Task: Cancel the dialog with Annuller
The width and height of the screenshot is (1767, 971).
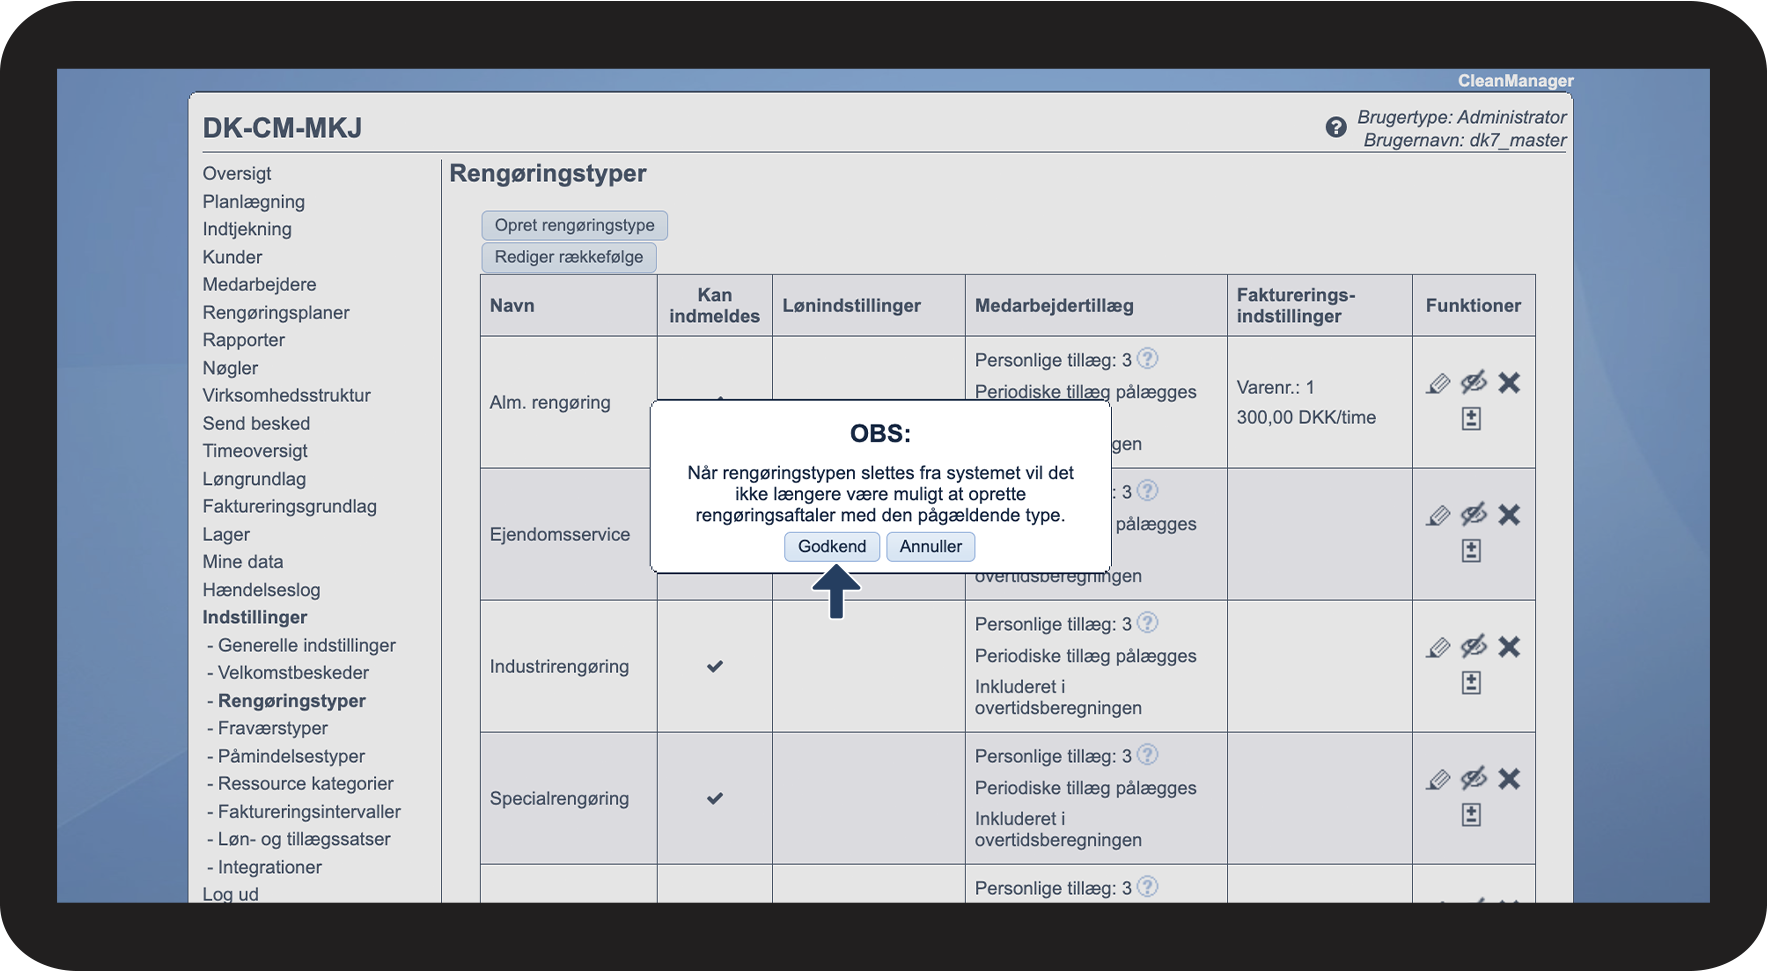Action: pyautogui.click(x=930, y=546)
